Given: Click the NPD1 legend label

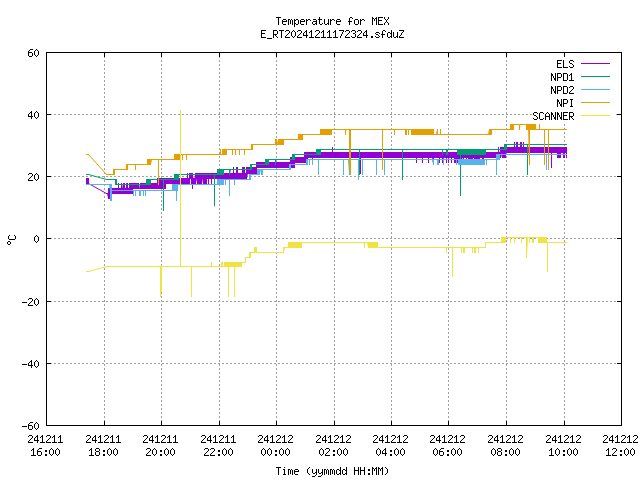Looking at the screenshot, I should 562,77.
